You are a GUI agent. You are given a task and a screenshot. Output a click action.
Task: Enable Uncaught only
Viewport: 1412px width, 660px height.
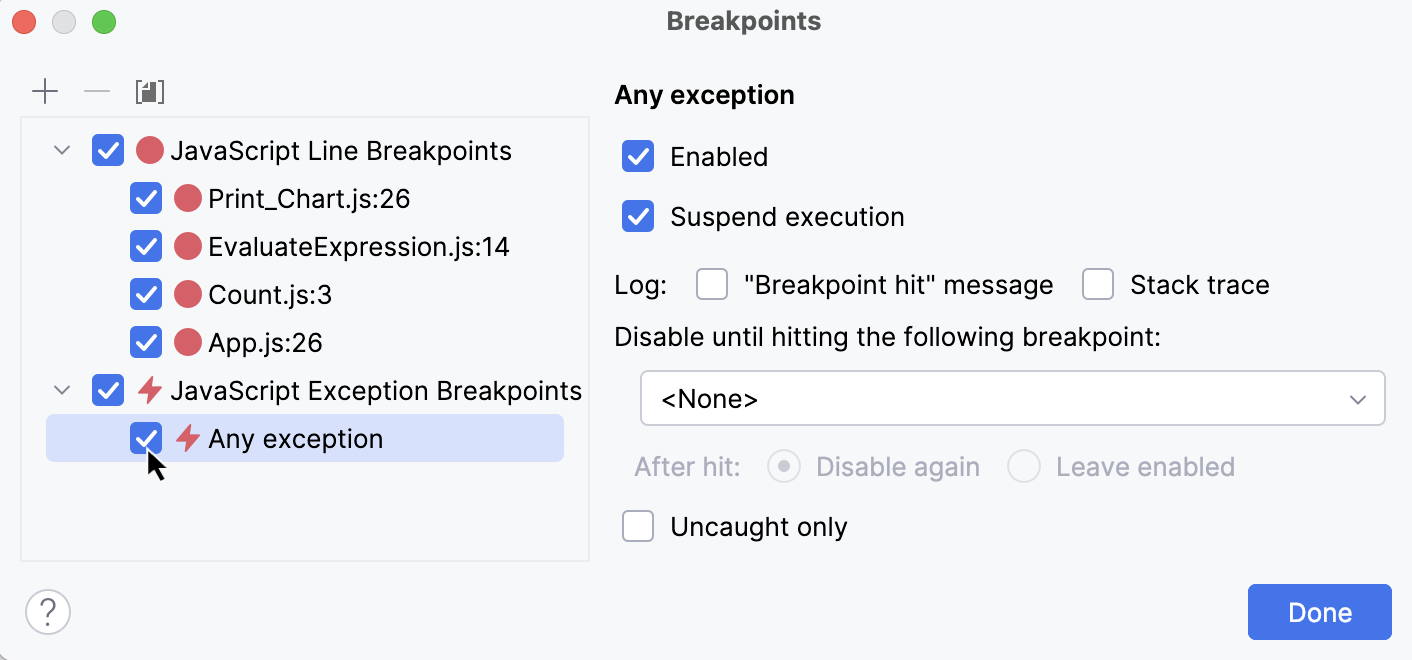point(637,526)
